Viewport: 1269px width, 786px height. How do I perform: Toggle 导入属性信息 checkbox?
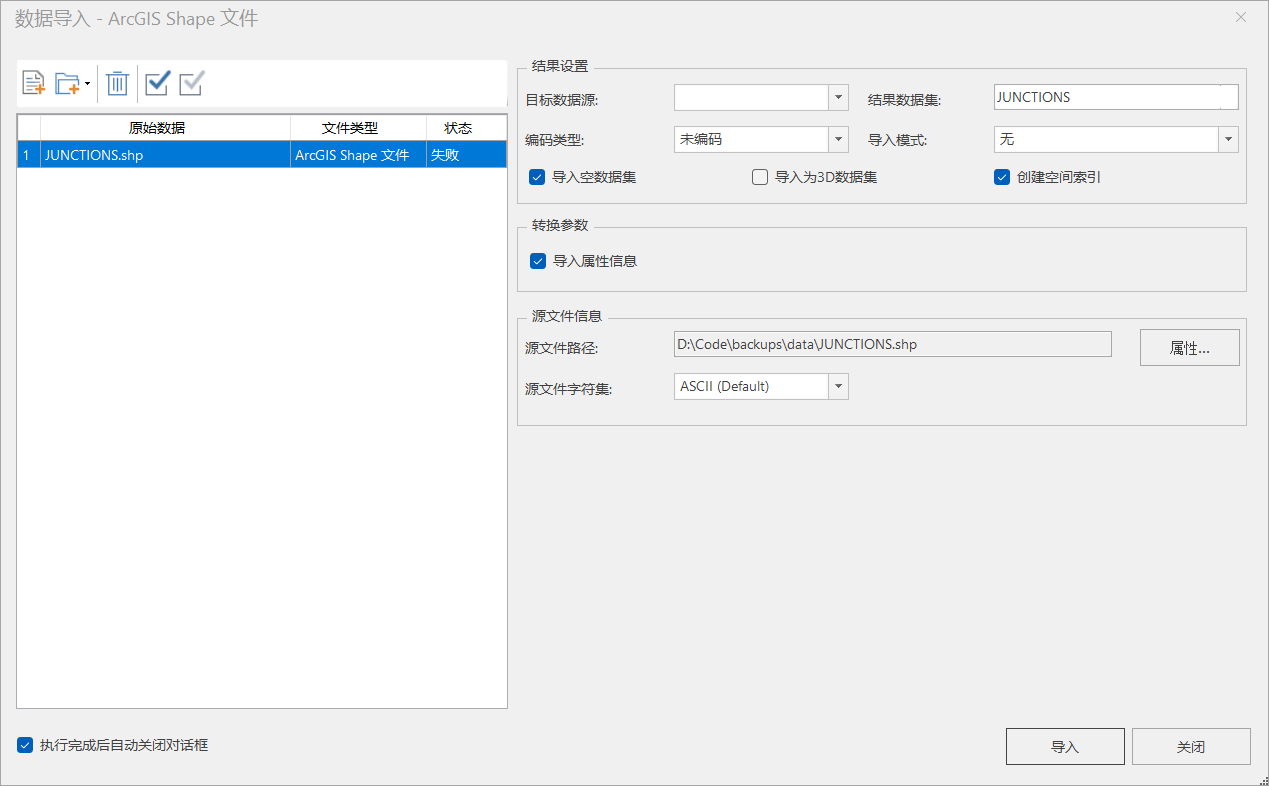[538, 261]
